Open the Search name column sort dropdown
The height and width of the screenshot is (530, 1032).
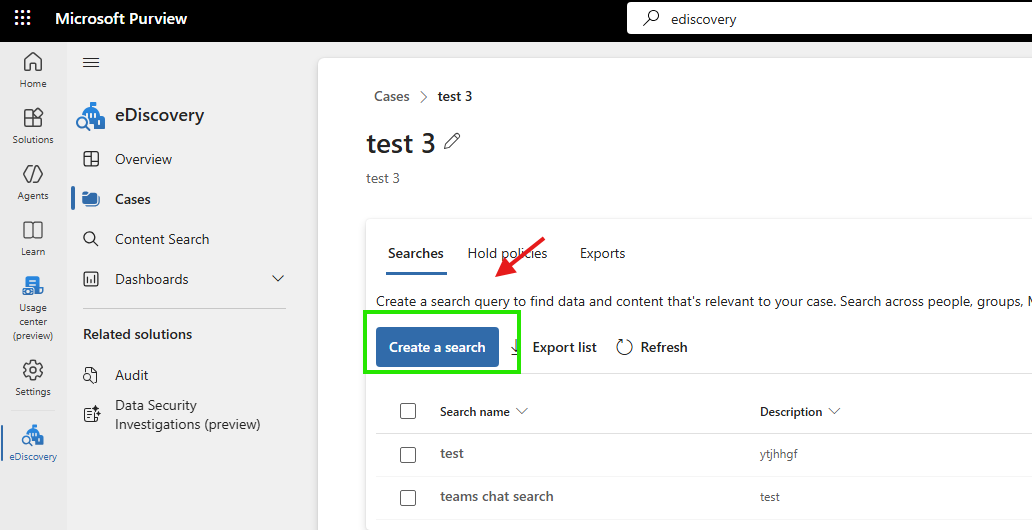[x=522, y=411]
